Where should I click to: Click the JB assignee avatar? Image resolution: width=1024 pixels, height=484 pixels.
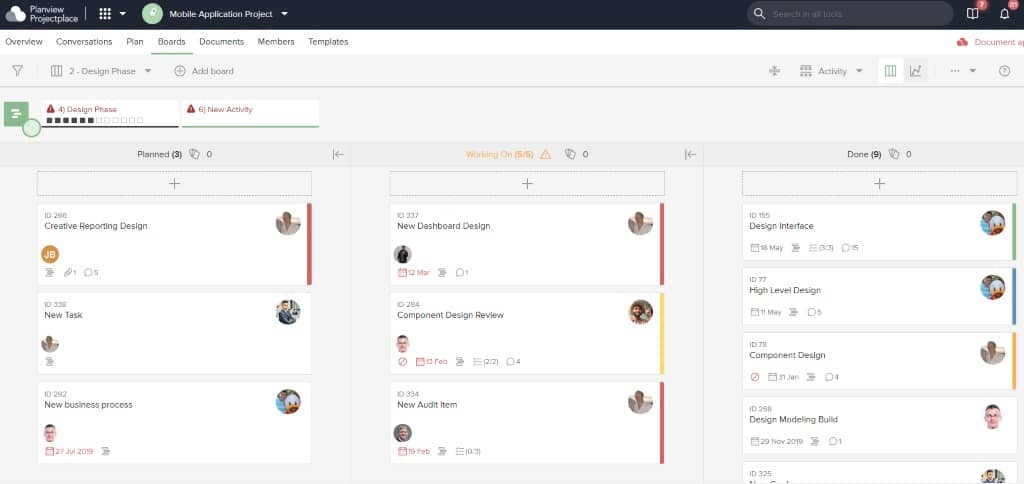[50, 254]
